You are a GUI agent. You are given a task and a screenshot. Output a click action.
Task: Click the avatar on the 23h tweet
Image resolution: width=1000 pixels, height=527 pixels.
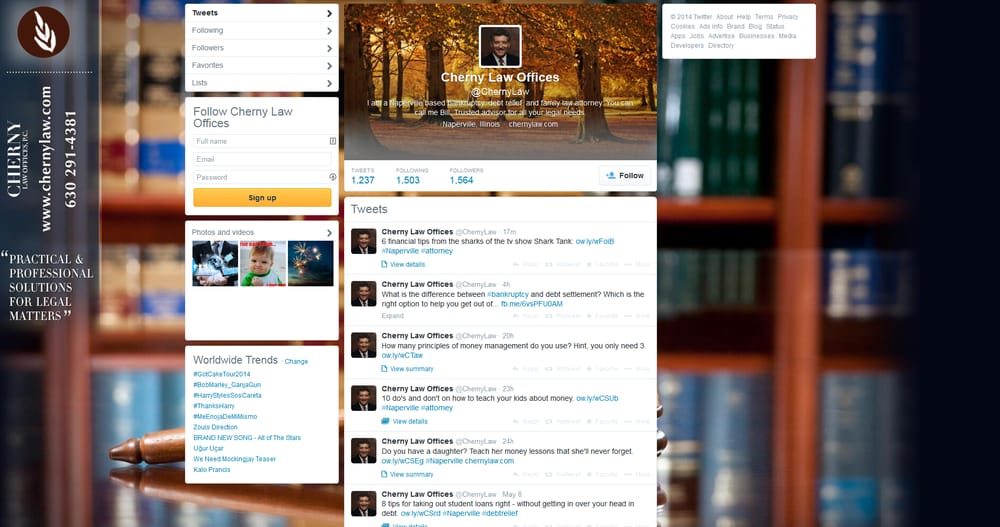pyautogui.click(x=364, y=398)
